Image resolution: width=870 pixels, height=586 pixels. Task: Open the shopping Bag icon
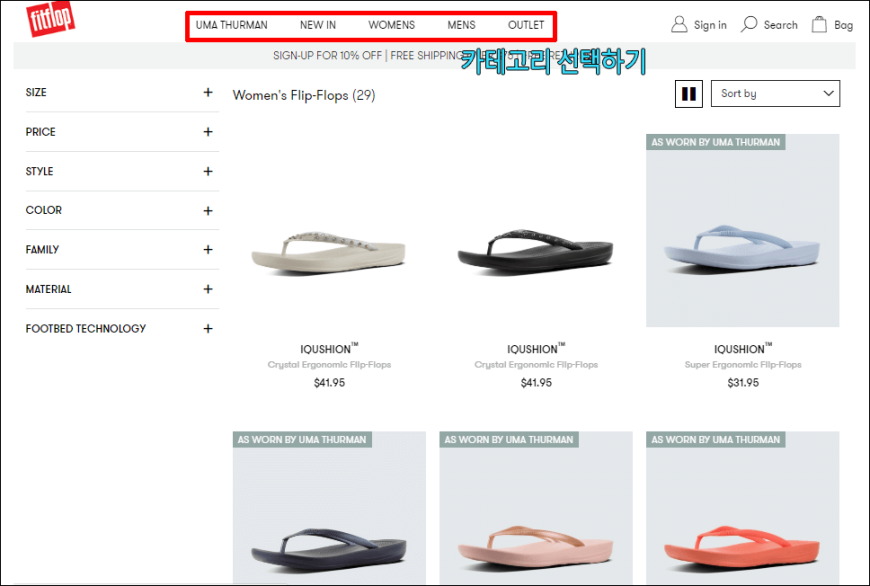pos(819,24)
